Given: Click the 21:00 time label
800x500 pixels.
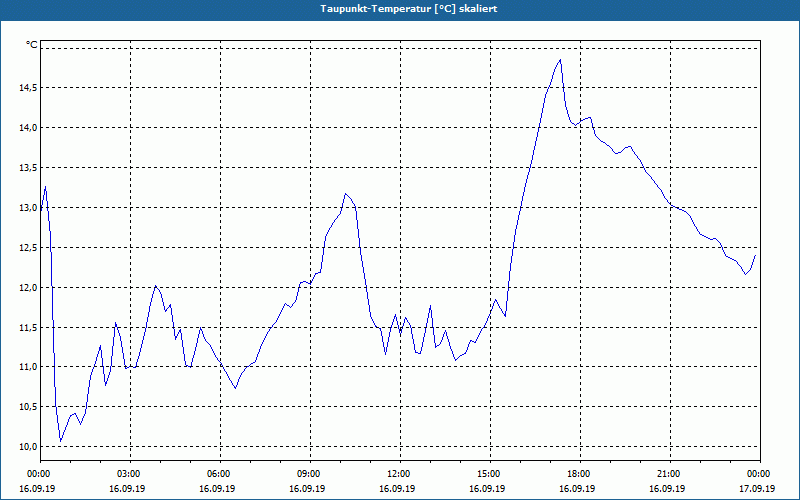Looking at the screenshot, I should point(670,474).
